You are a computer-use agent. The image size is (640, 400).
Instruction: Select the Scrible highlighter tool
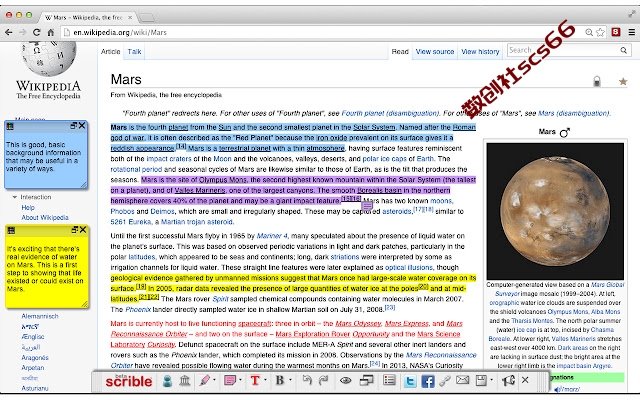coord(205,381)
